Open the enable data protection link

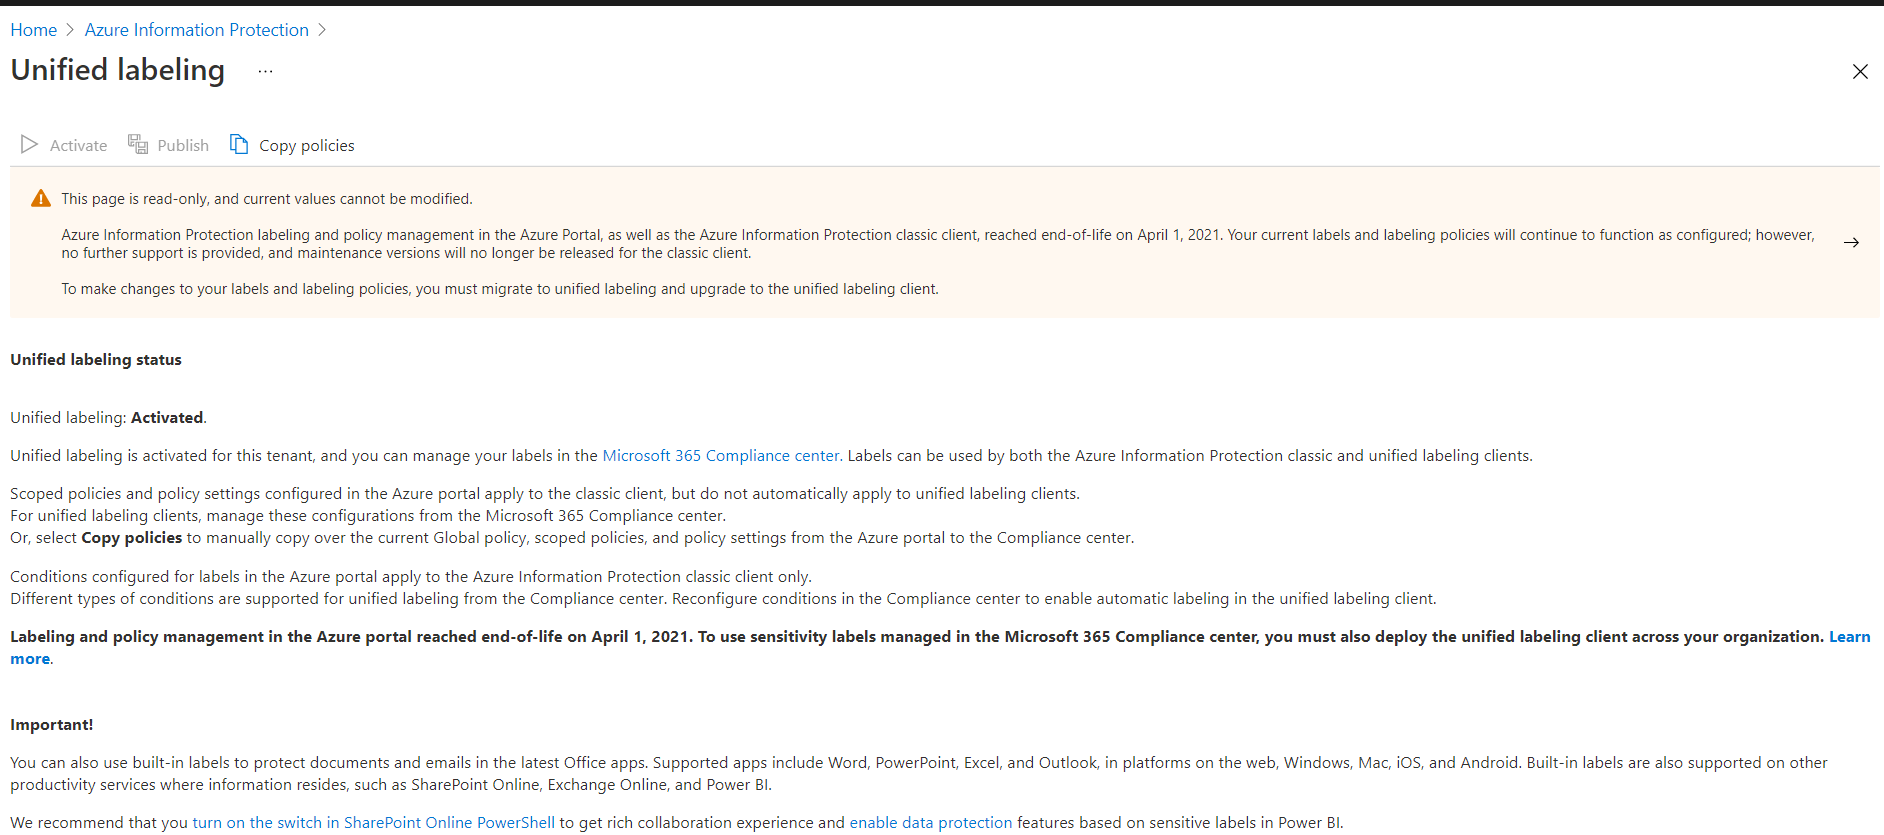pyautogui.click(x=930, y=823)
